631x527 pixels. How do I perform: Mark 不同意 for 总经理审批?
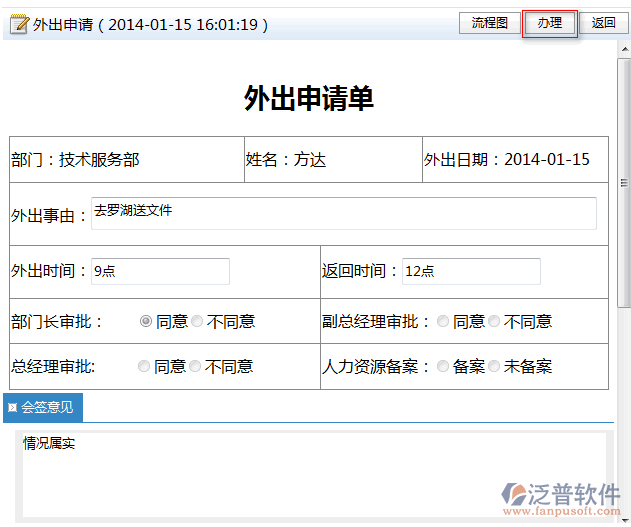196,366
